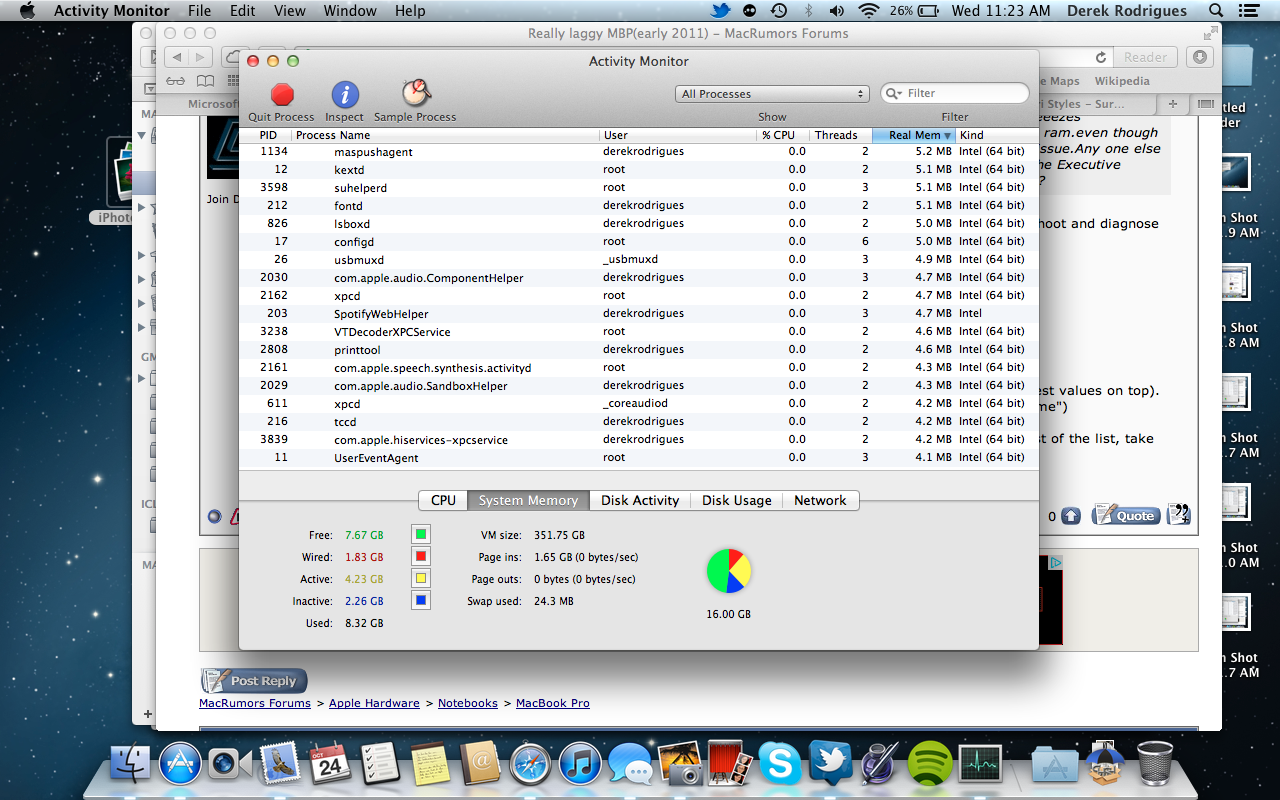
Task: Open FaceTime in the Dock
Action: click(231, 765)
